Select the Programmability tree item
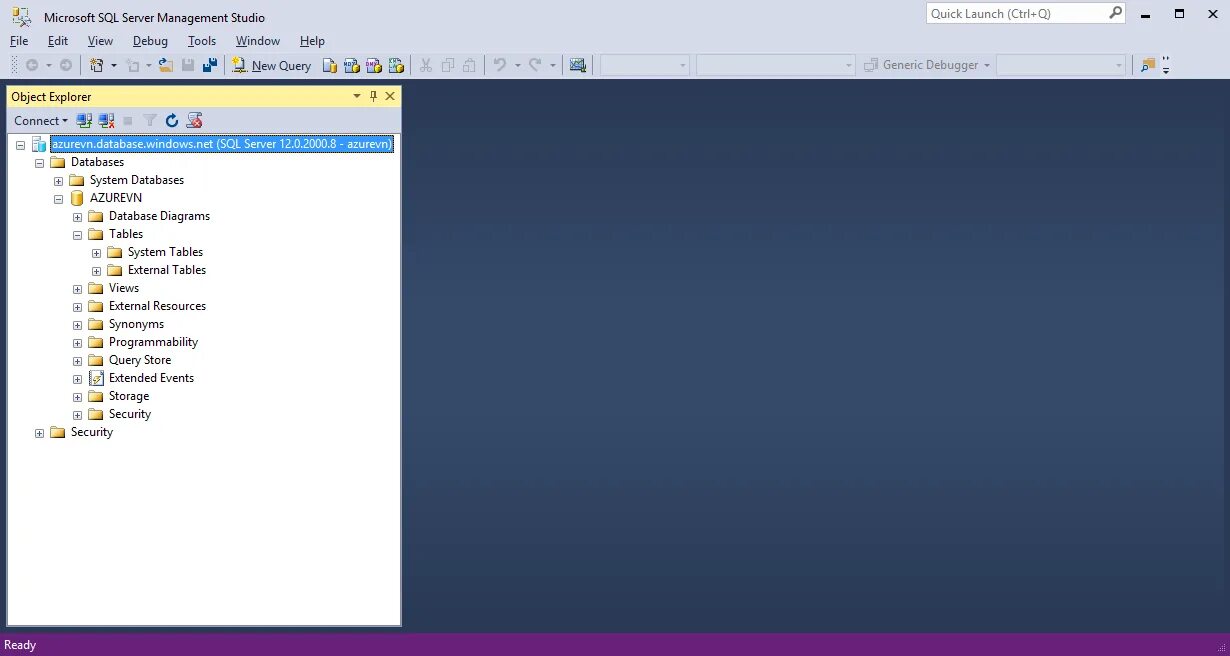 pyautogui.click(x=153, y=342)
